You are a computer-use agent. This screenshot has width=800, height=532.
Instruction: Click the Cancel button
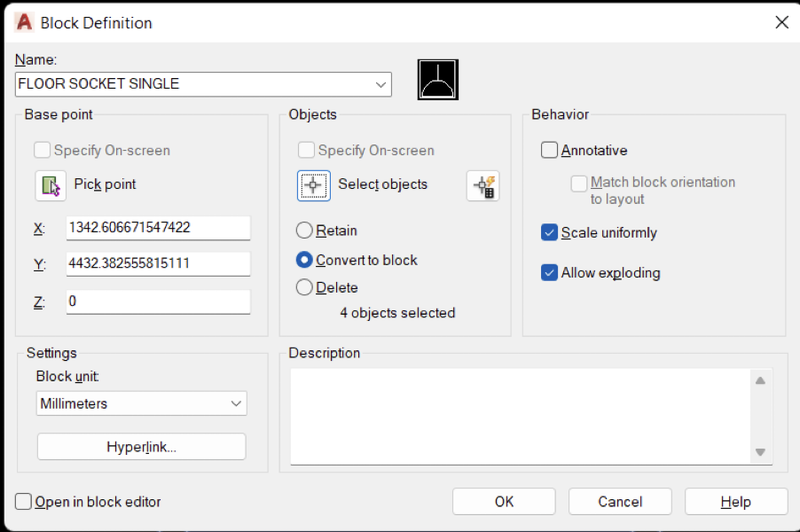(620, 501)
